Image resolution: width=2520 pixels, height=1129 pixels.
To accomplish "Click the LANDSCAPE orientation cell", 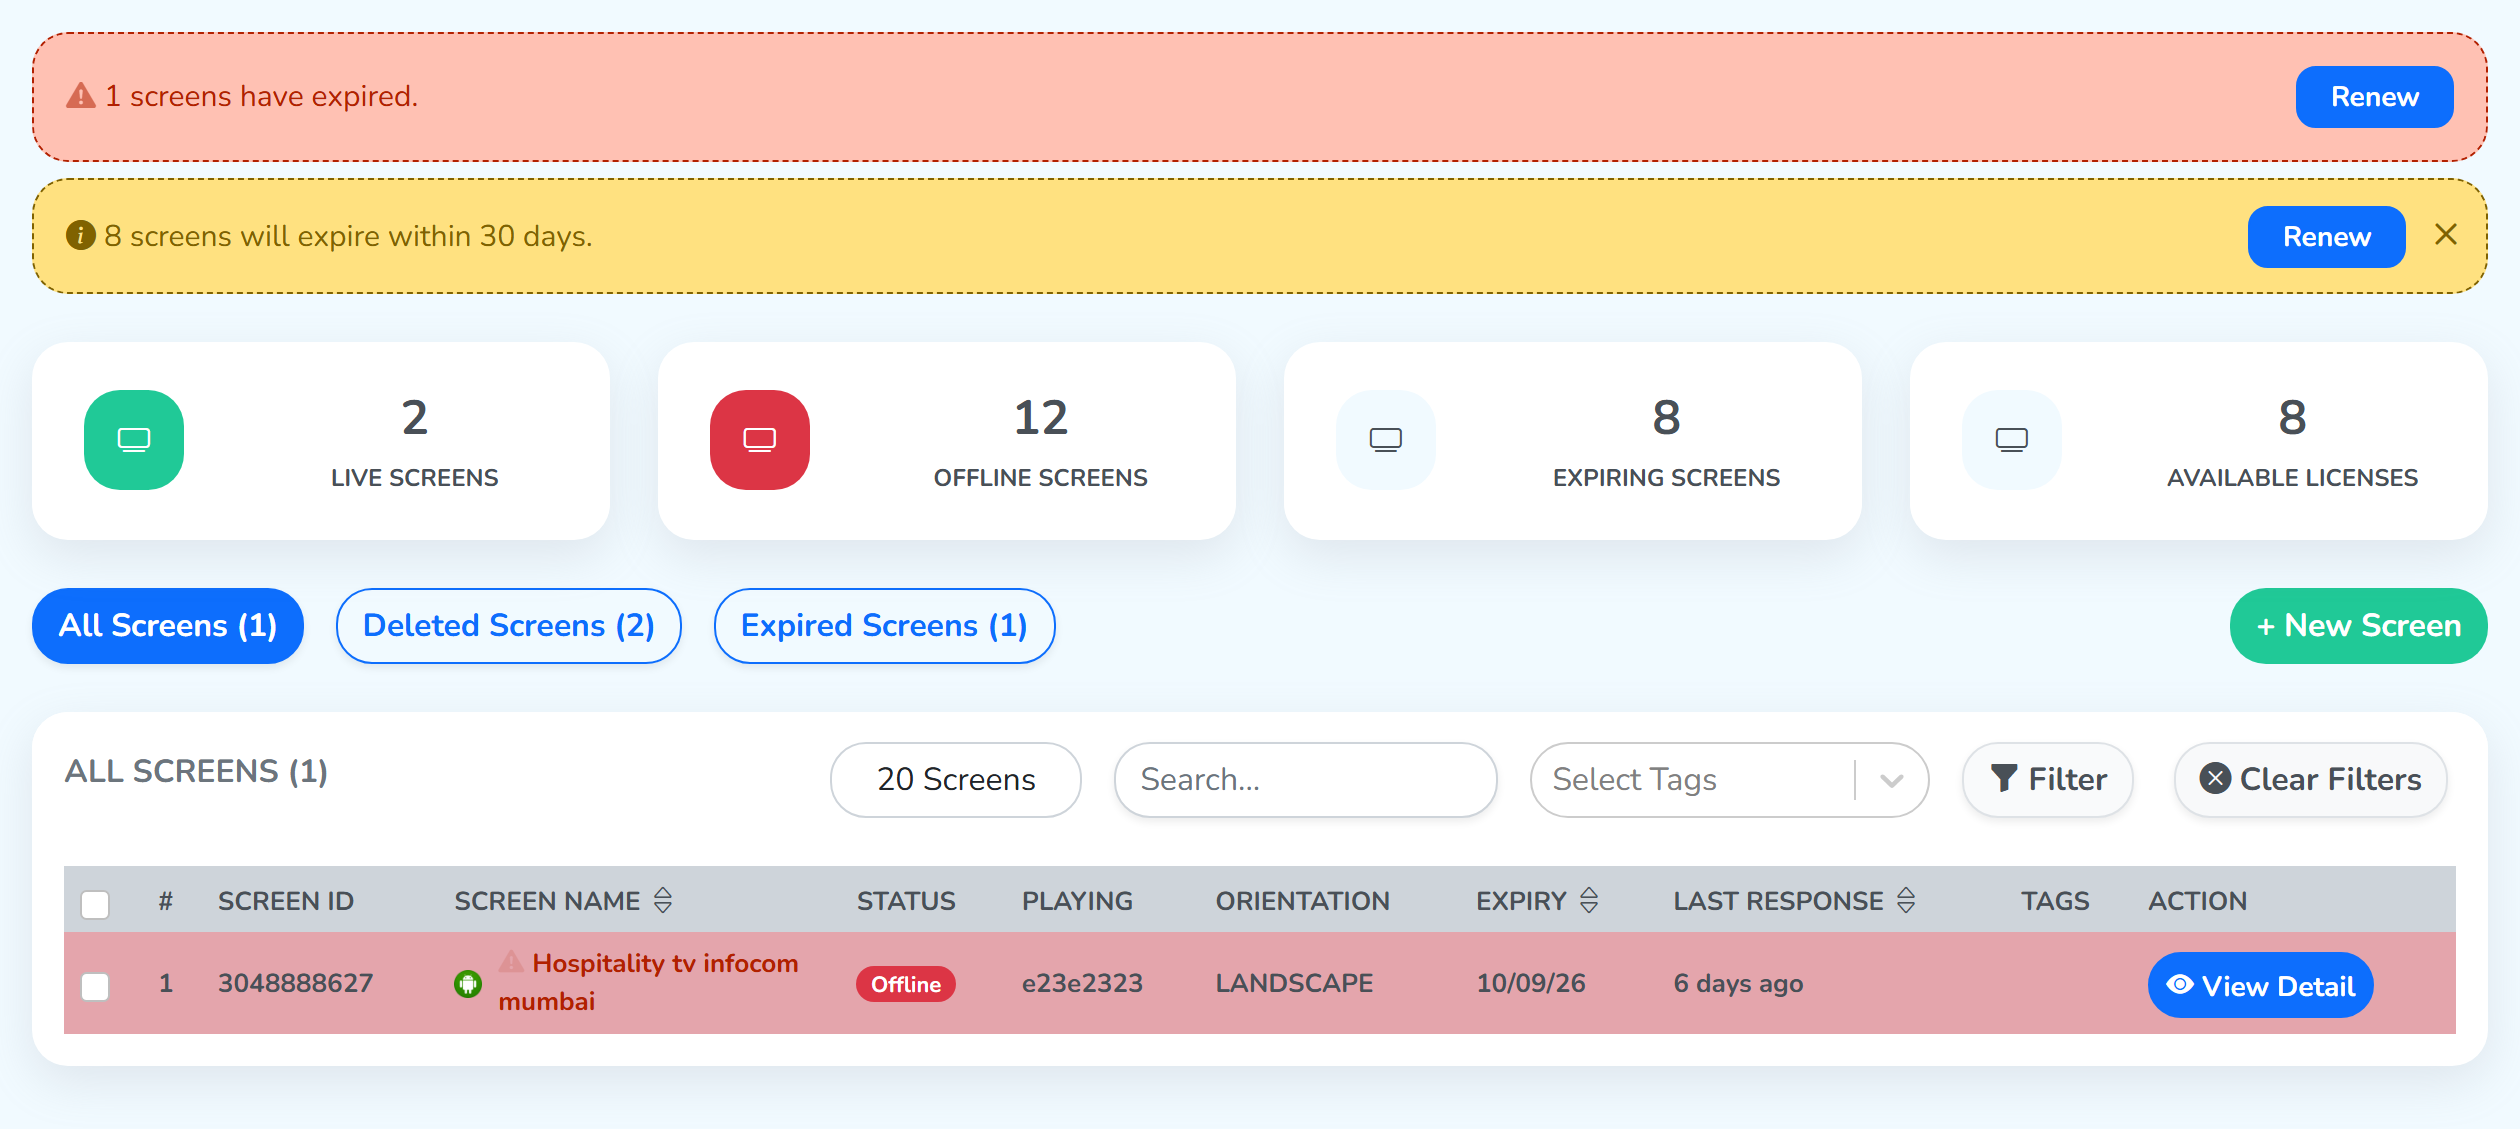I will (x=1295, y=983).
